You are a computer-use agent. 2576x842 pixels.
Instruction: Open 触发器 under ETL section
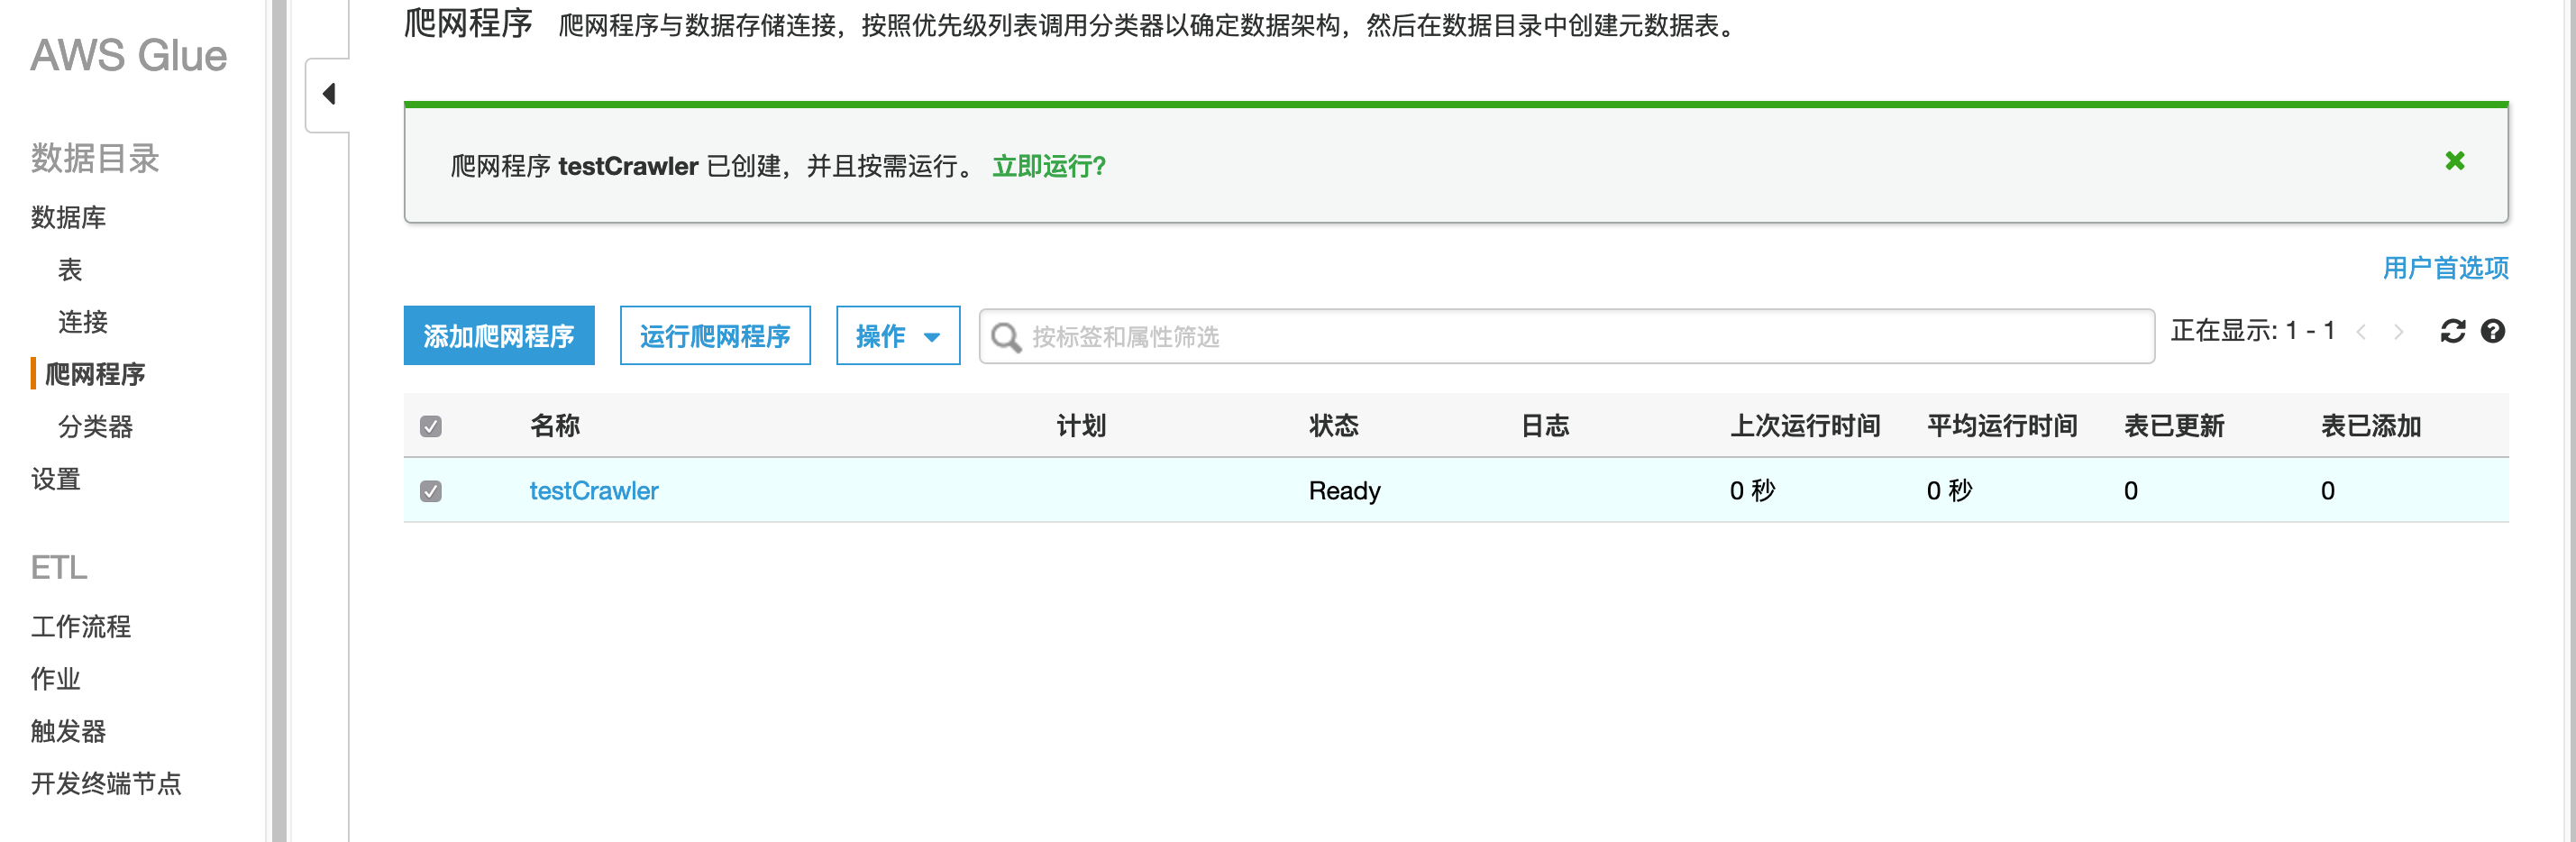point(68,731)
